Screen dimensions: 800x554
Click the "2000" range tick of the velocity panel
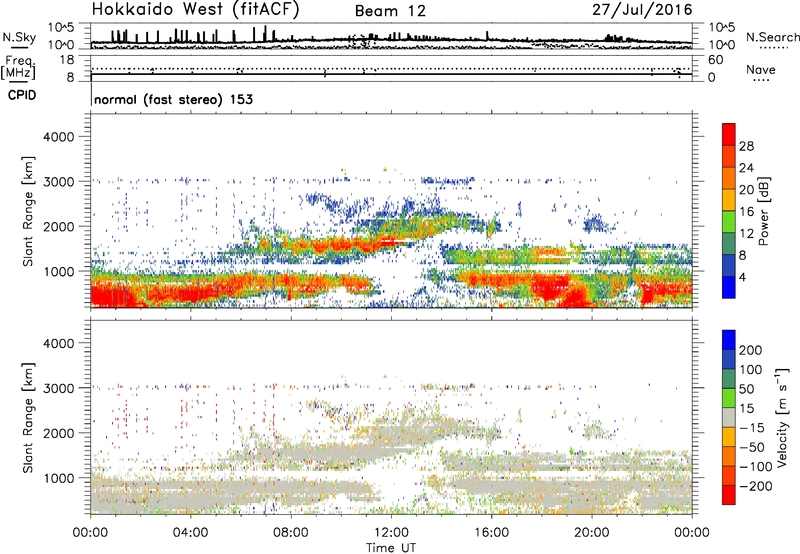click(x=58, y=433)
